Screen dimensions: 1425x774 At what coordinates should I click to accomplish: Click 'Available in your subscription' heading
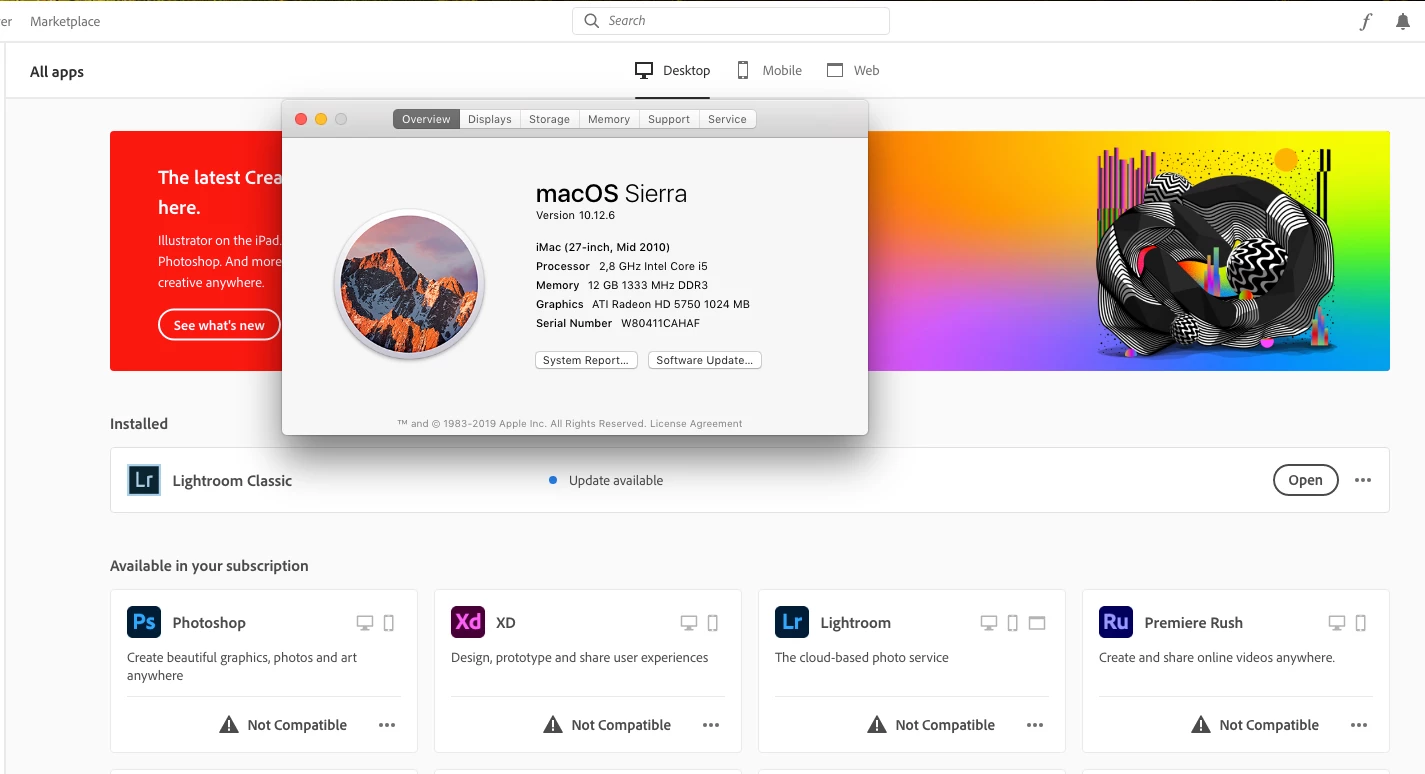click(x=209, y=566)
